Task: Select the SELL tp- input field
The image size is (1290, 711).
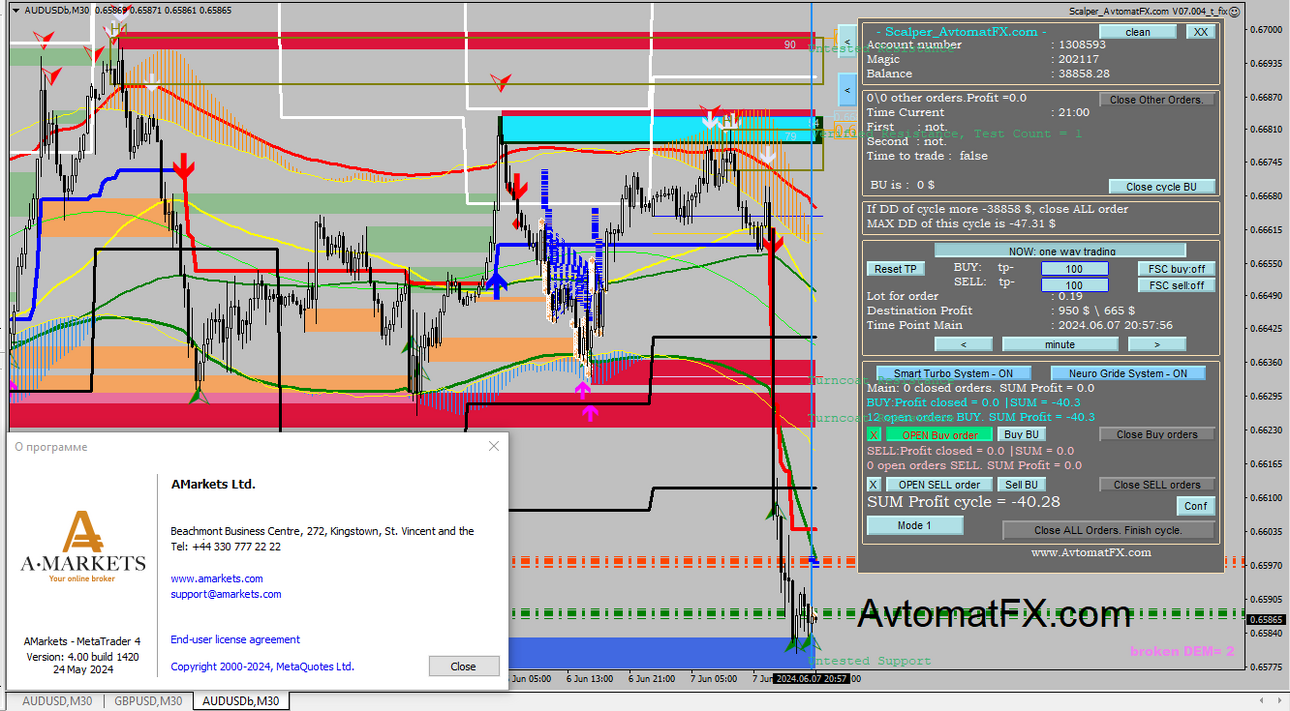Action: (1074, 286)
